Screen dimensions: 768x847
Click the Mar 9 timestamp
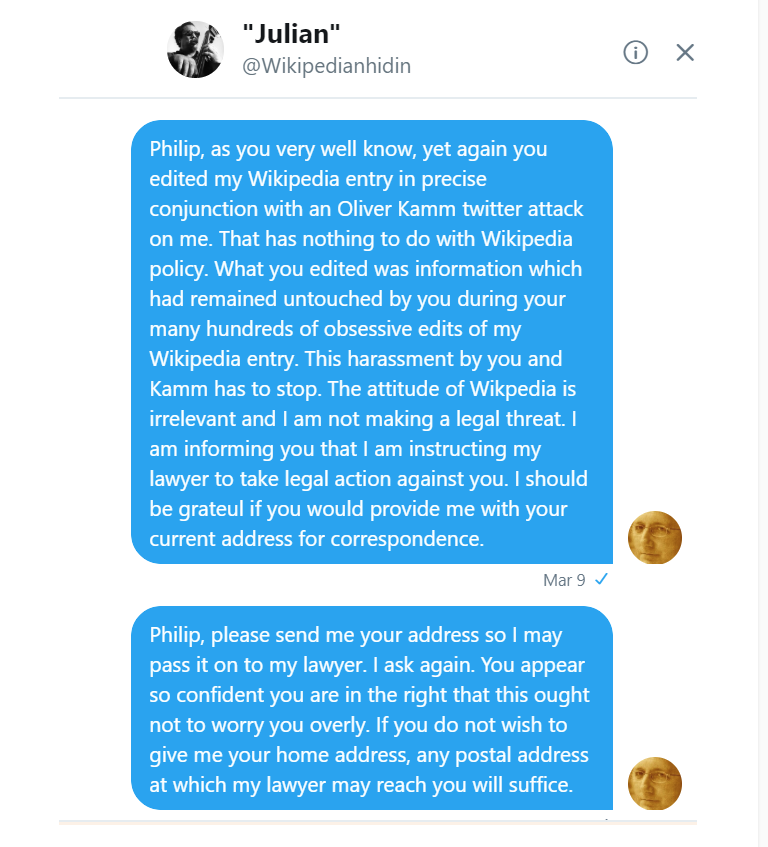(x=564, y=580)
